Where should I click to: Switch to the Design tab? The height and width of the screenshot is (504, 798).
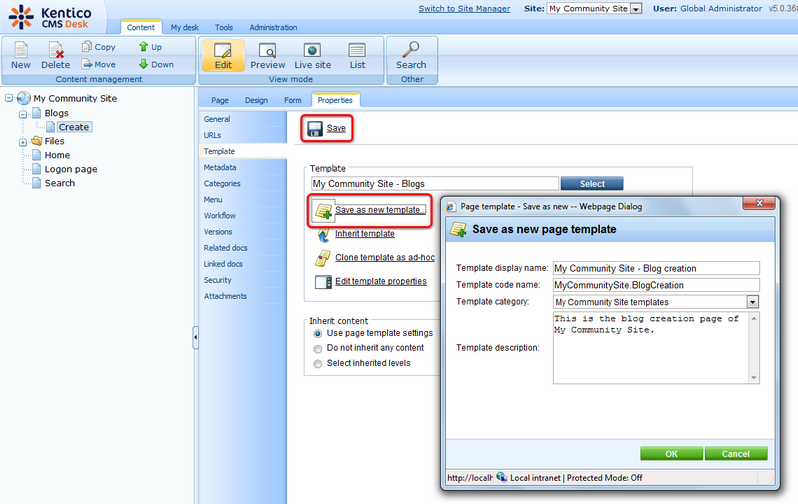256,100
